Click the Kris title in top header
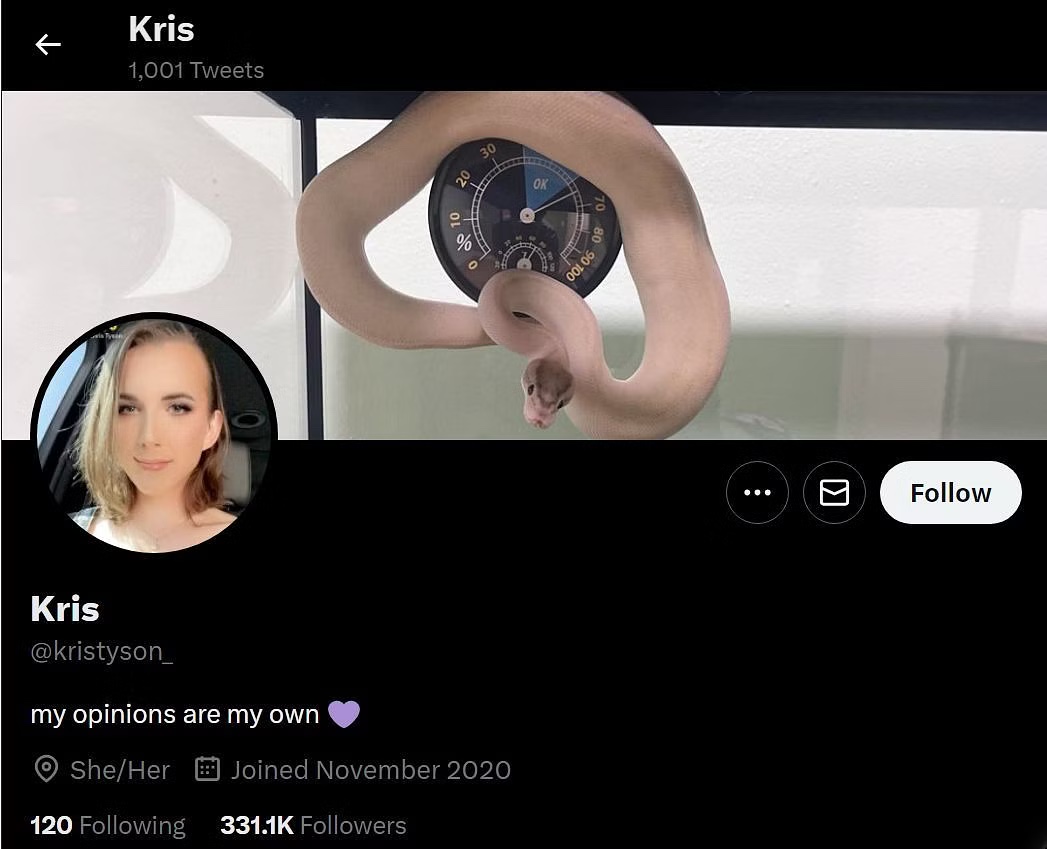Viewport: 1047px width, 849px height. click(161, 29)
